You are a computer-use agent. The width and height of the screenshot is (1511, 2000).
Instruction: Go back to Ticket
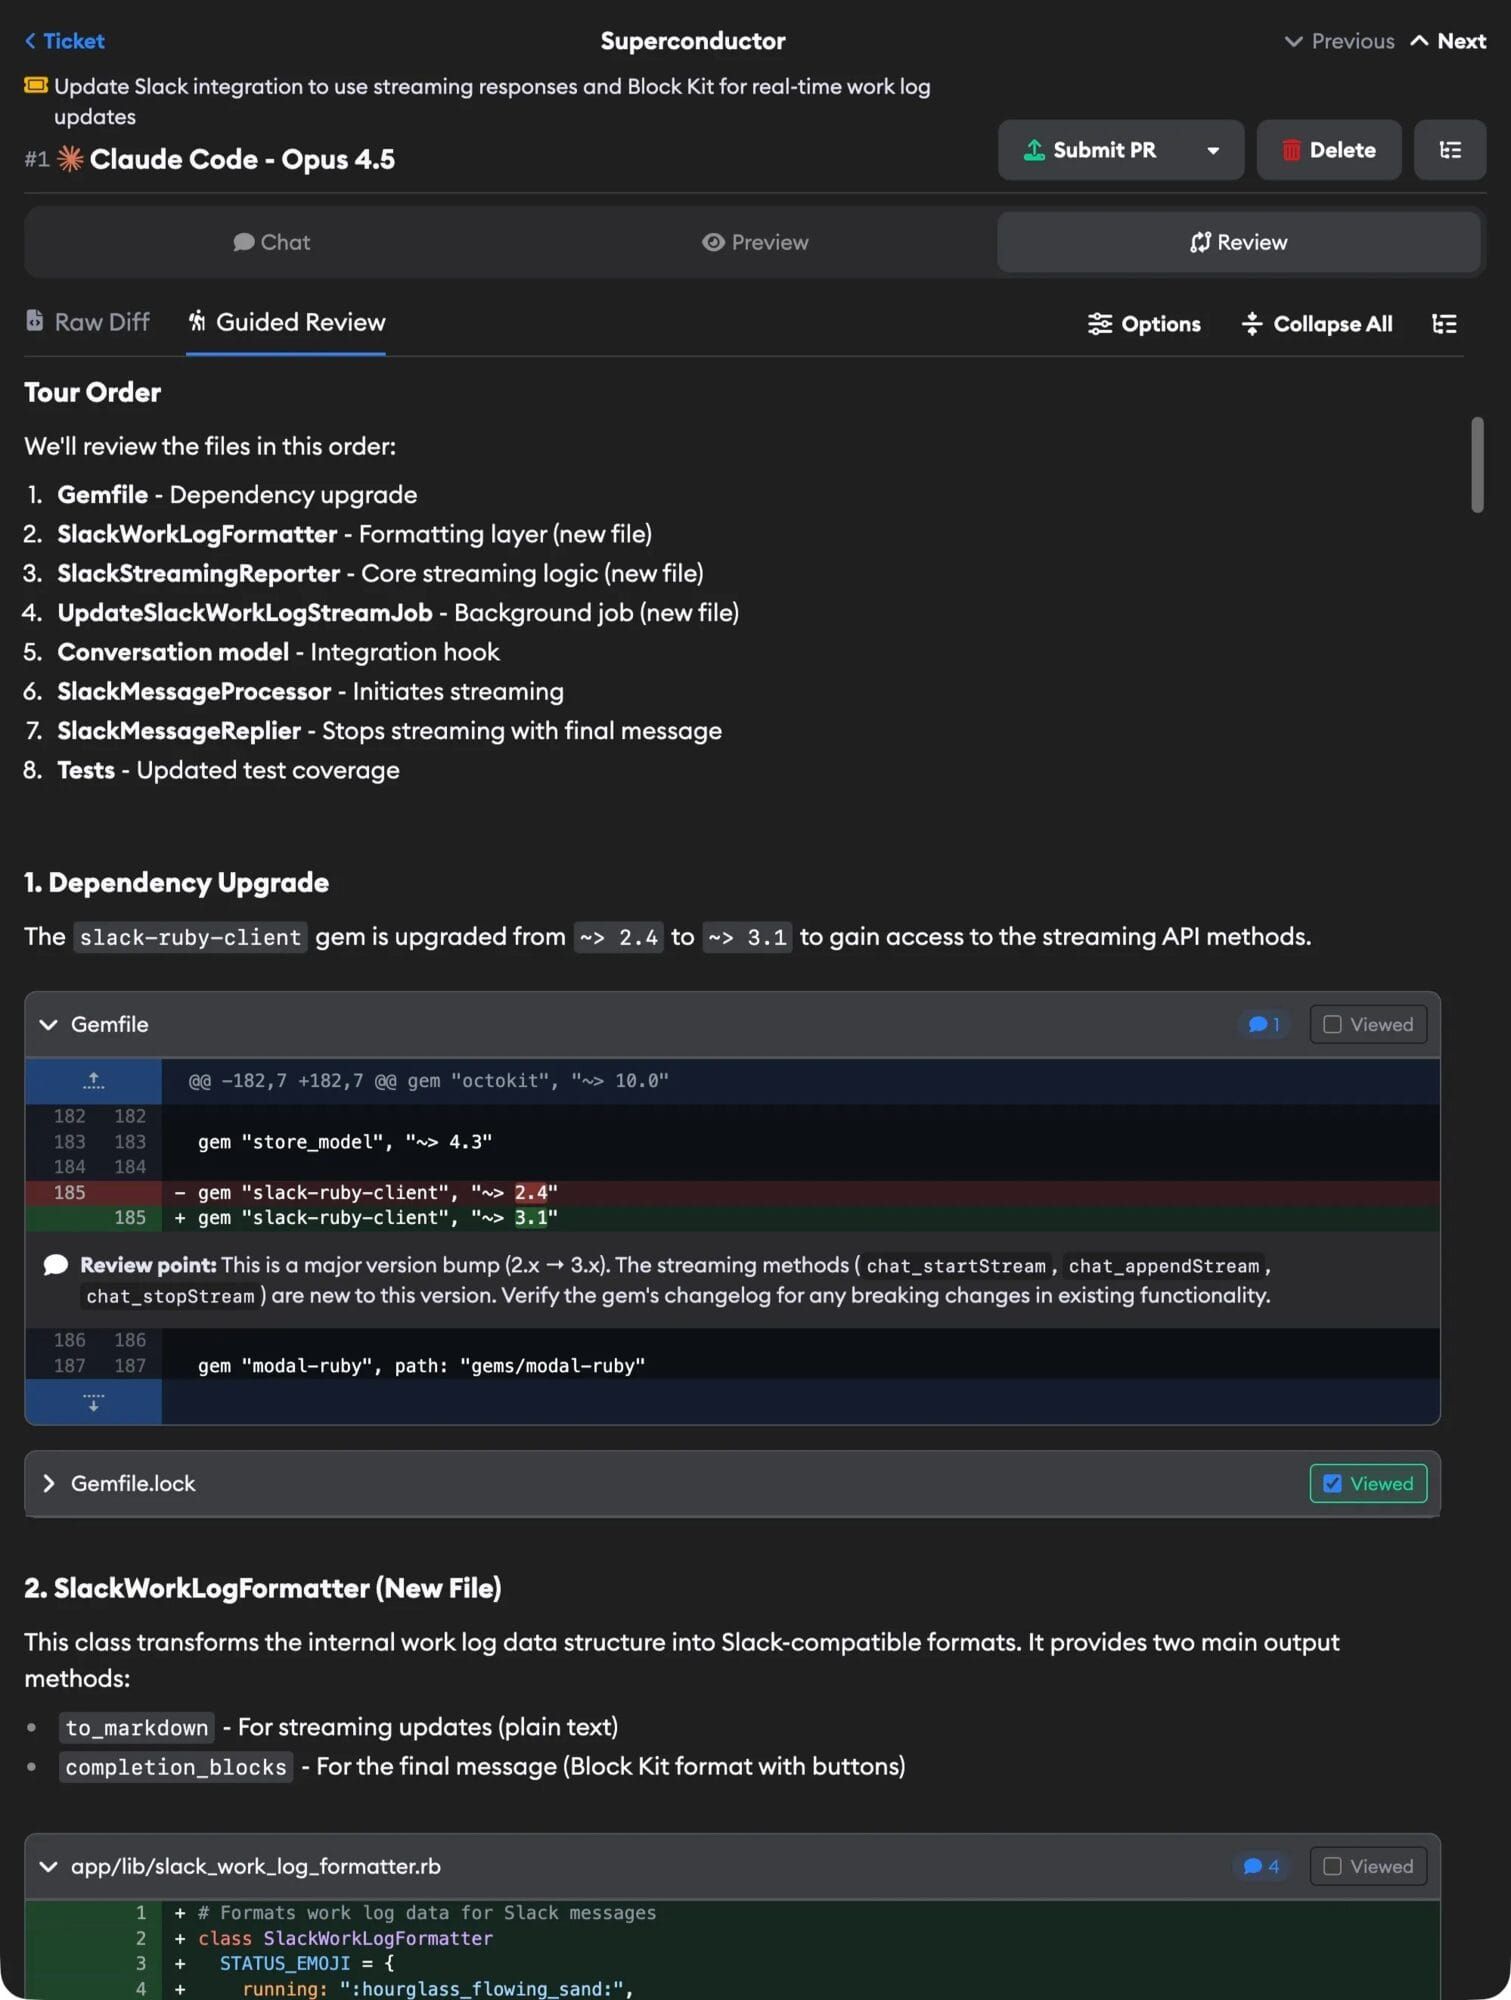(65, 41)
